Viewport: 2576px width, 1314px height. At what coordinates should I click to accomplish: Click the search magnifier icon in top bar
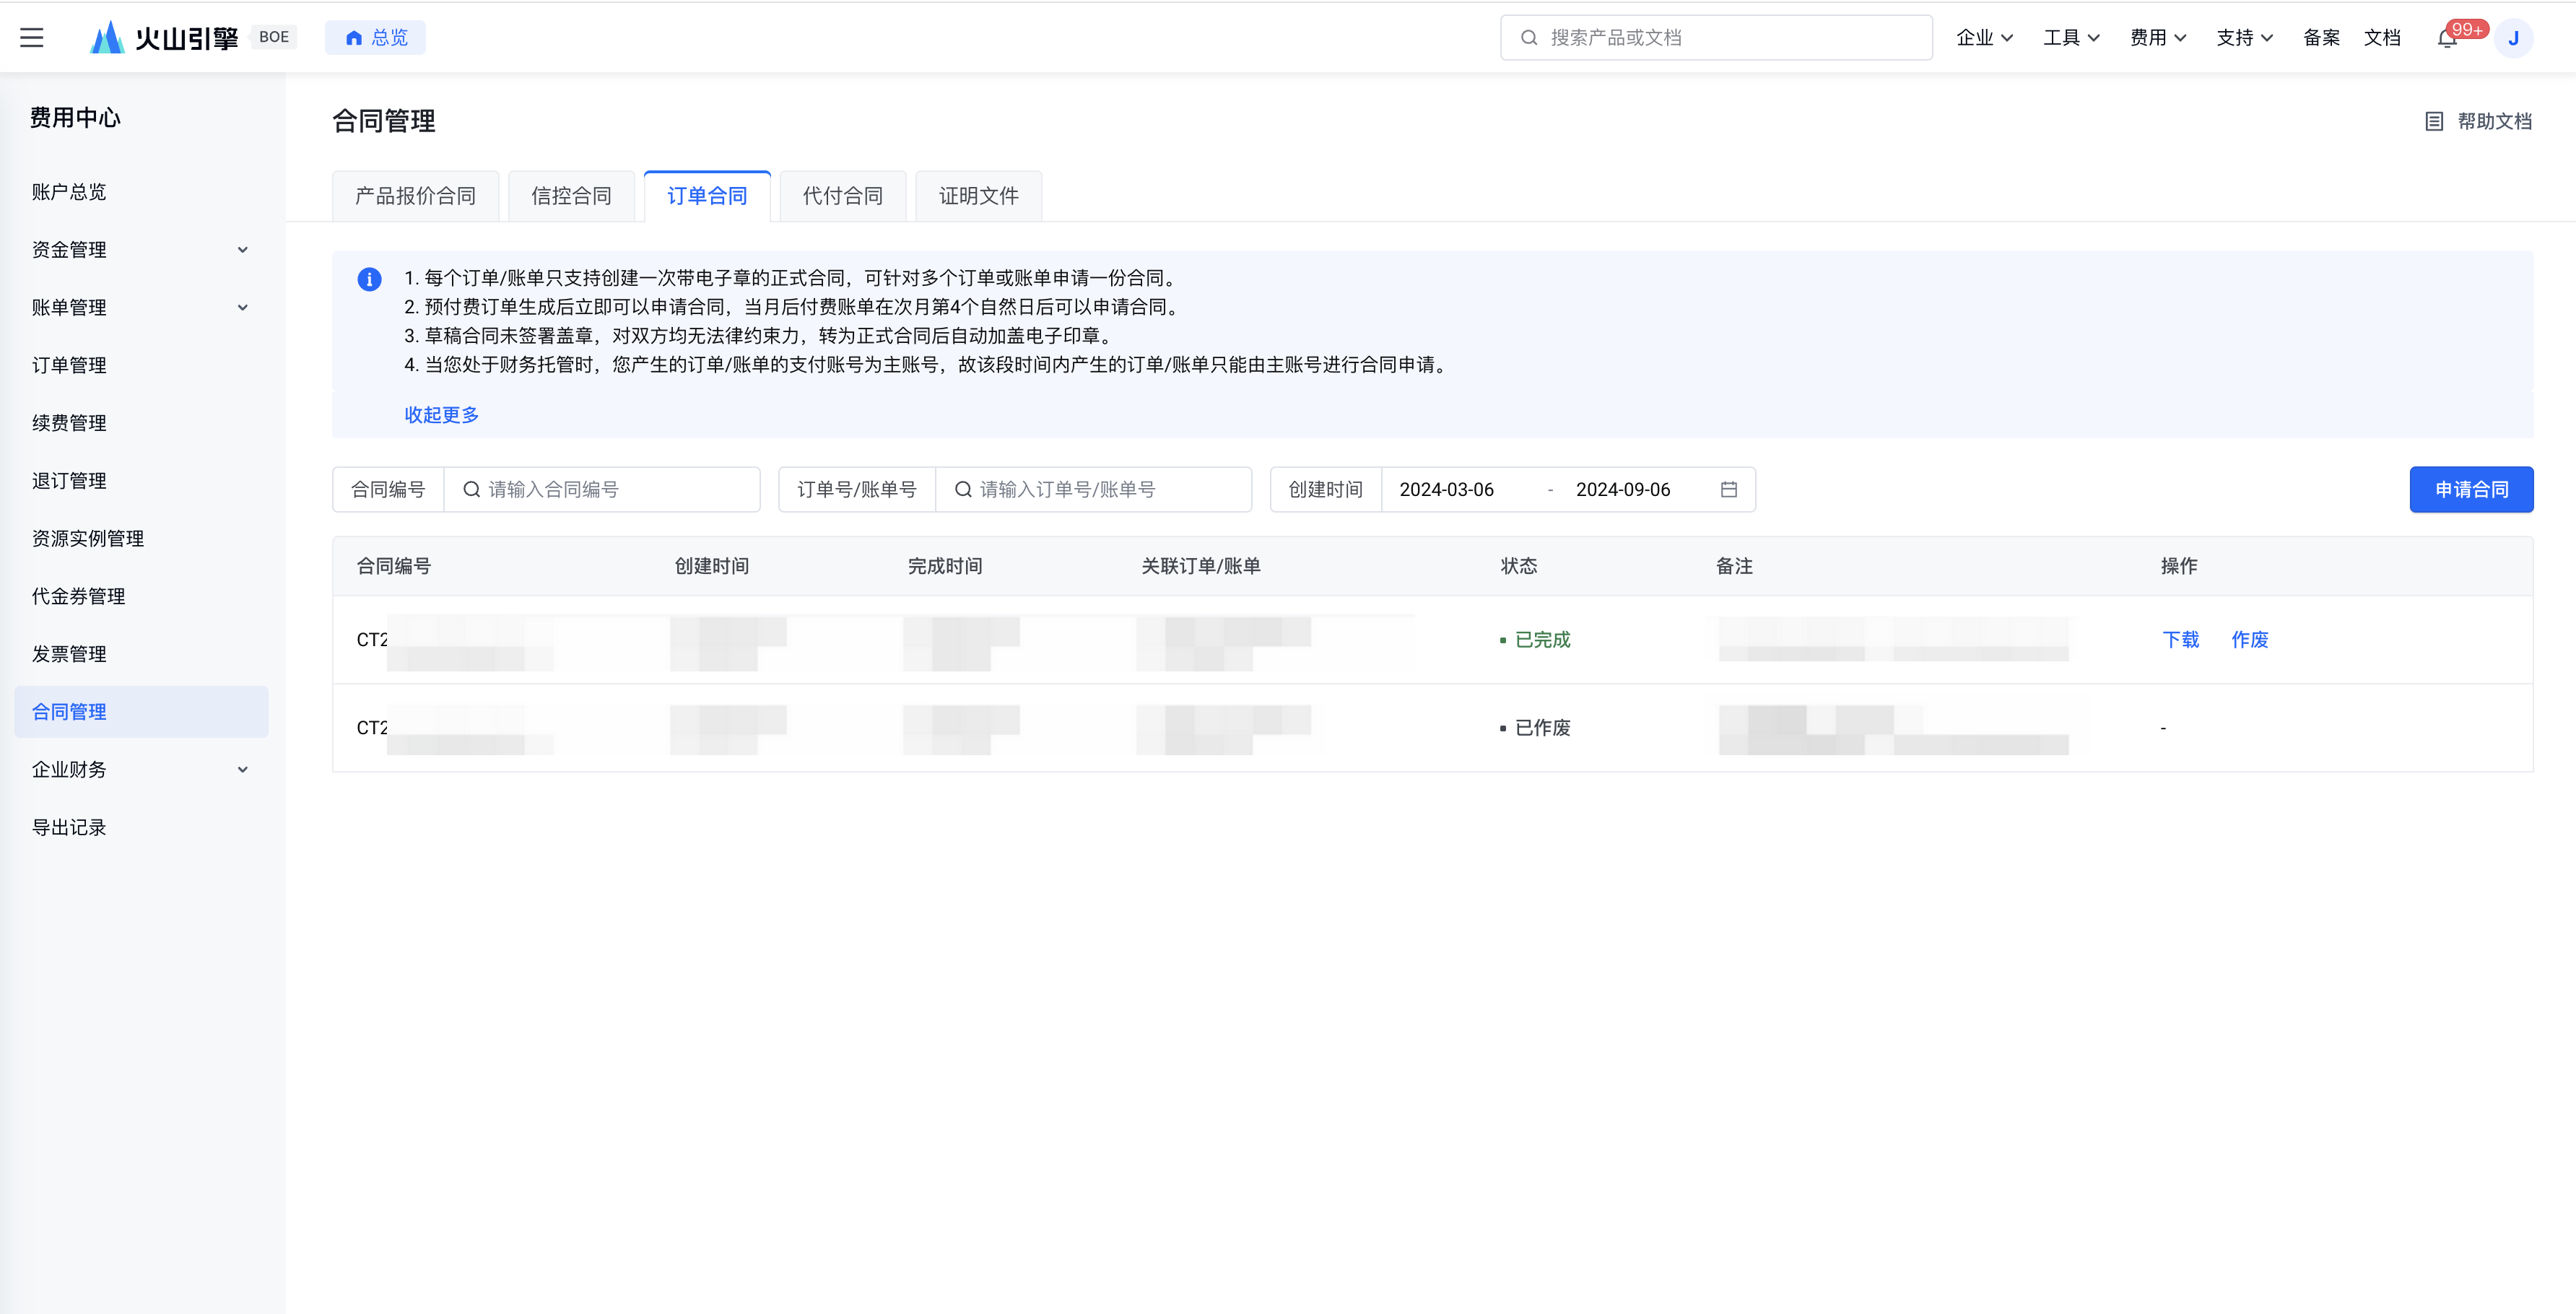coord(1529,38)
